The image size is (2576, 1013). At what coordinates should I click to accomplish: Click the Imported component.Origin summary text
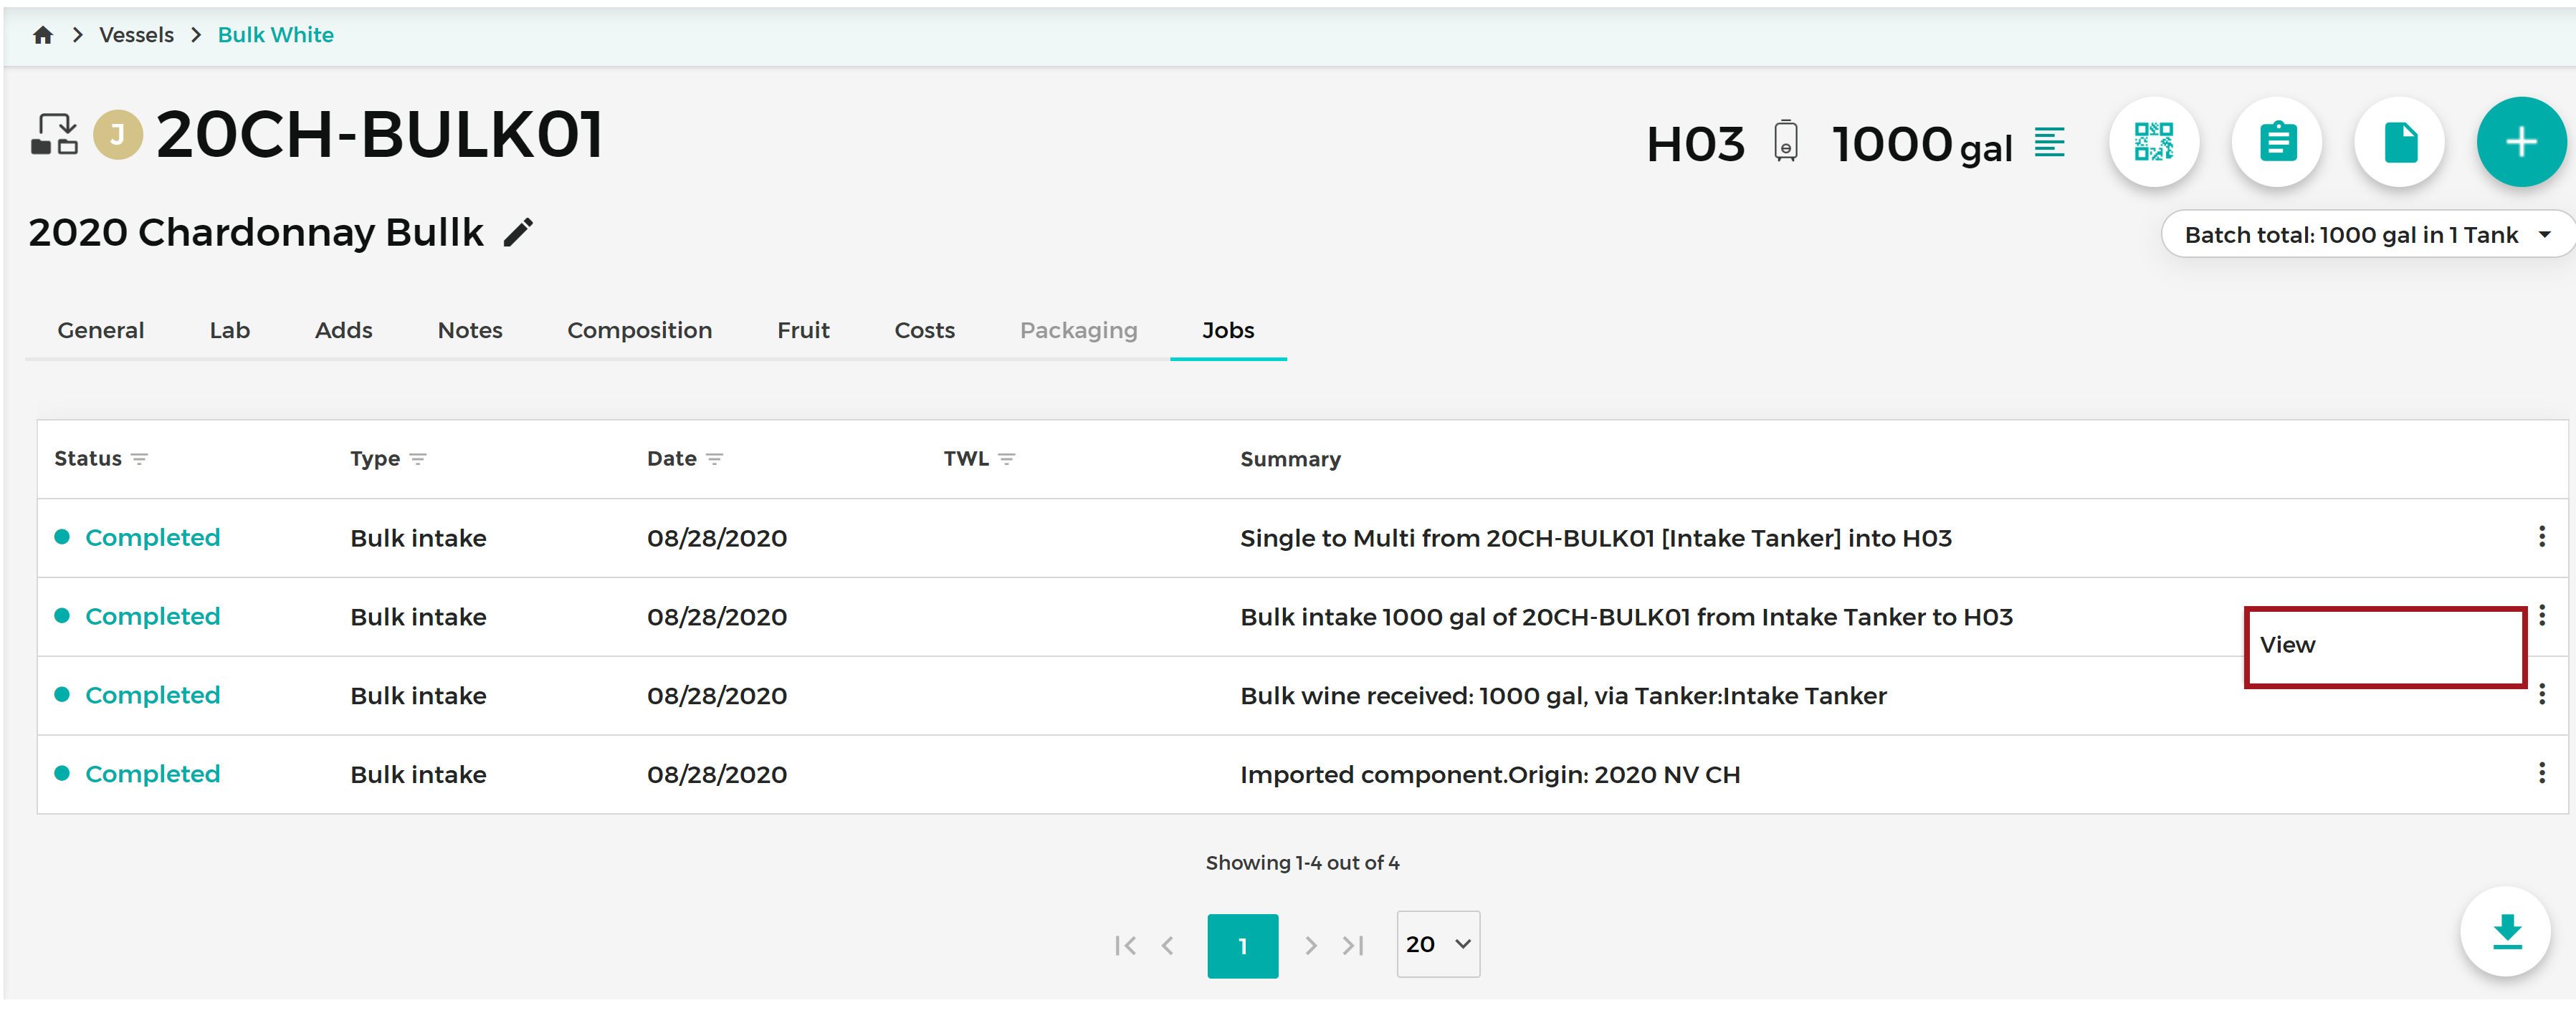(1489, 774)
